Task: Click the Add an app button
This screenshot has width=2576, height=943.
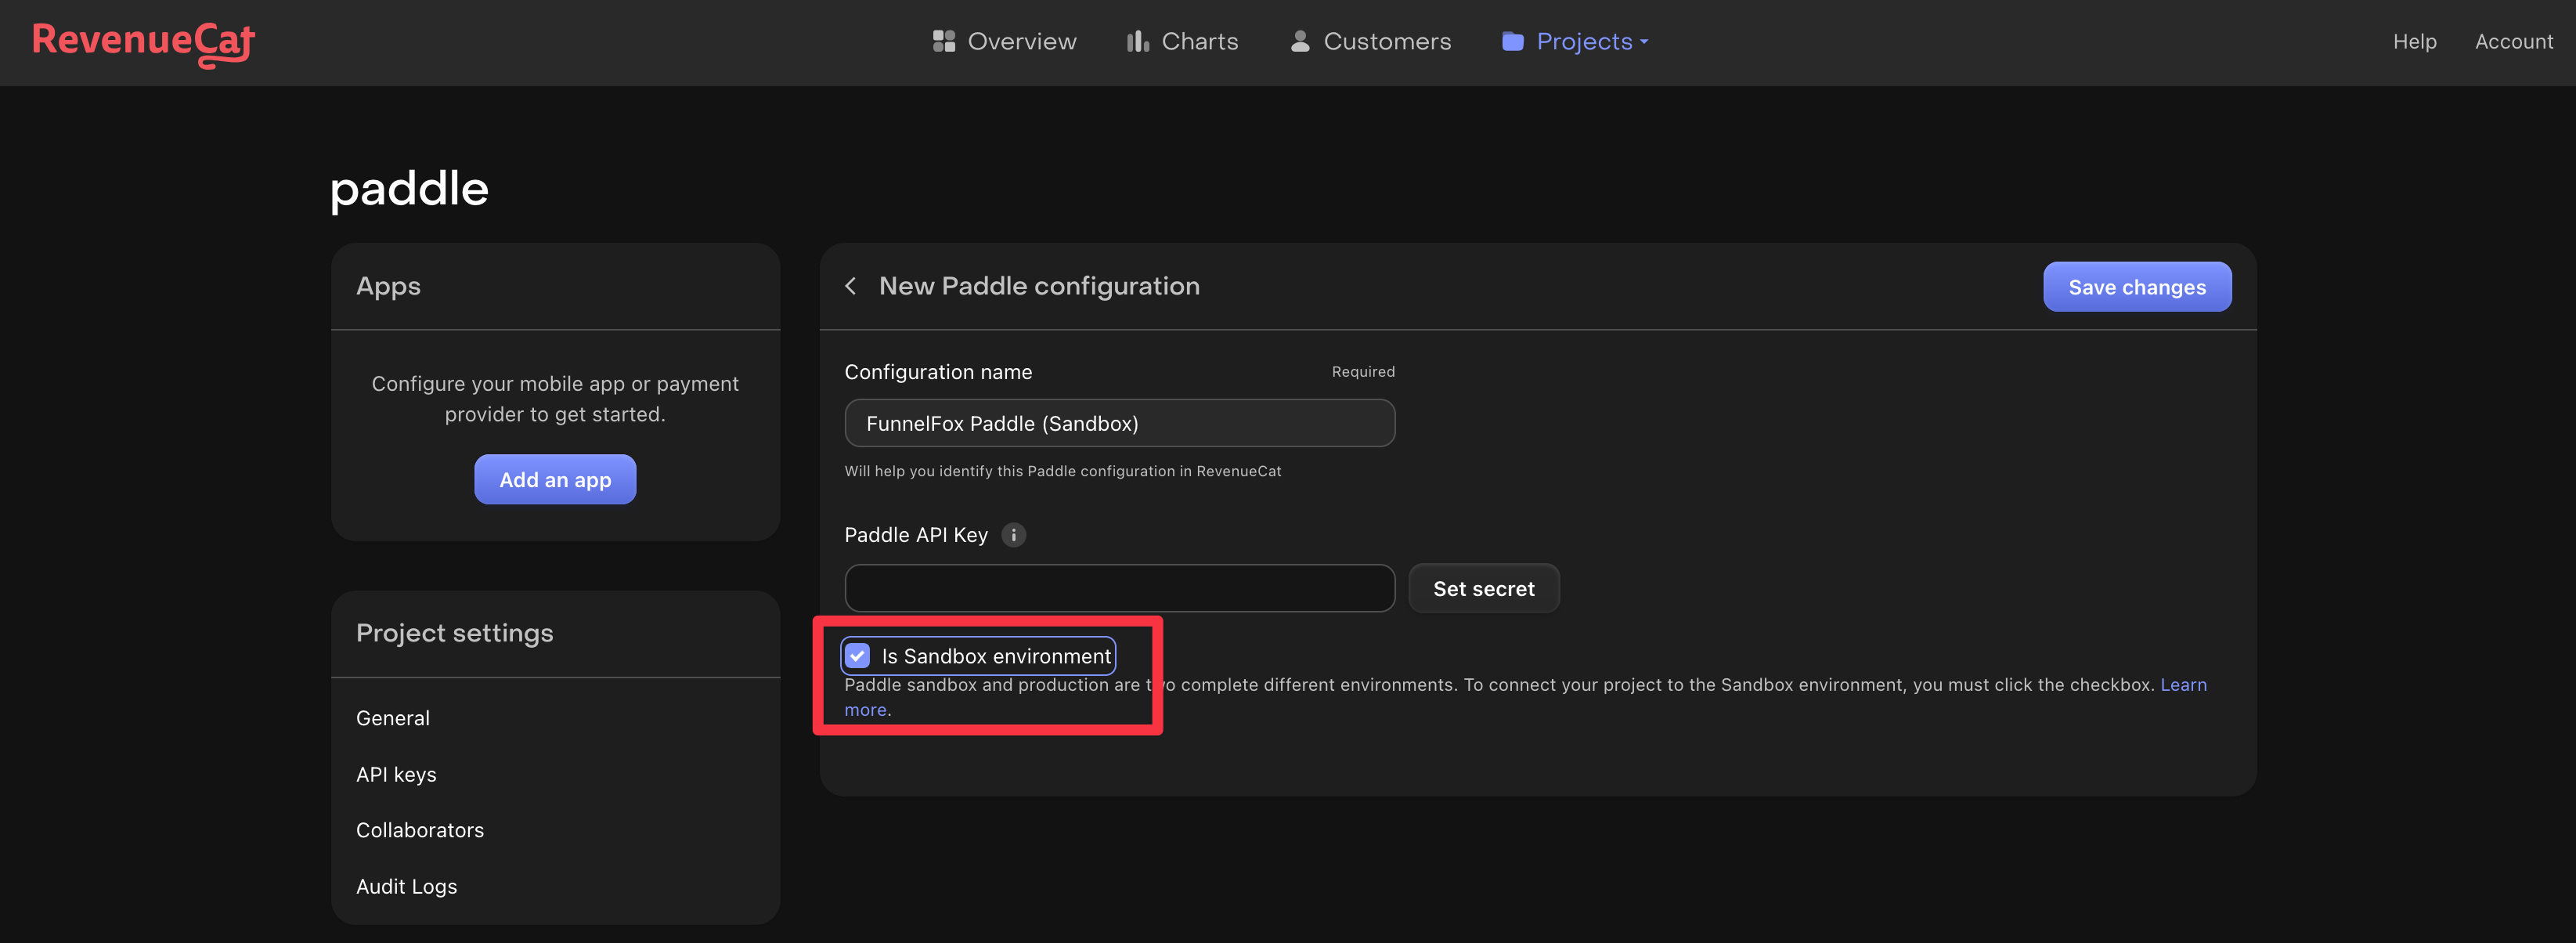Action: 554,479
